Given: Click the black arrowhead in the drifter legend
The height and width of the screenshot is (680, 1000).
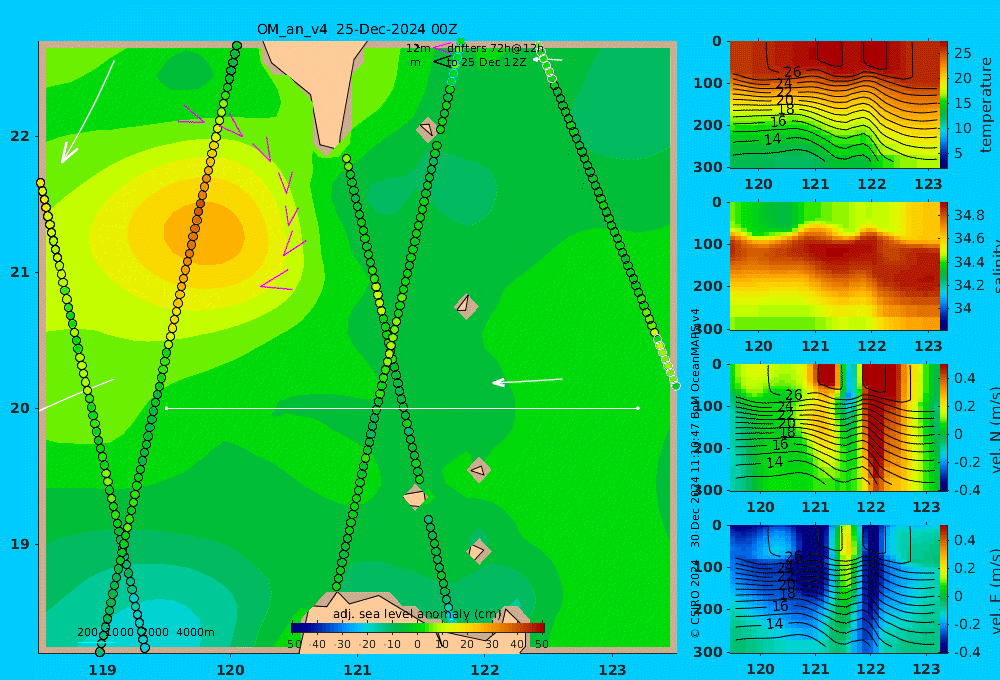Looking at the screenshot, I should click(x=441, y=62).
